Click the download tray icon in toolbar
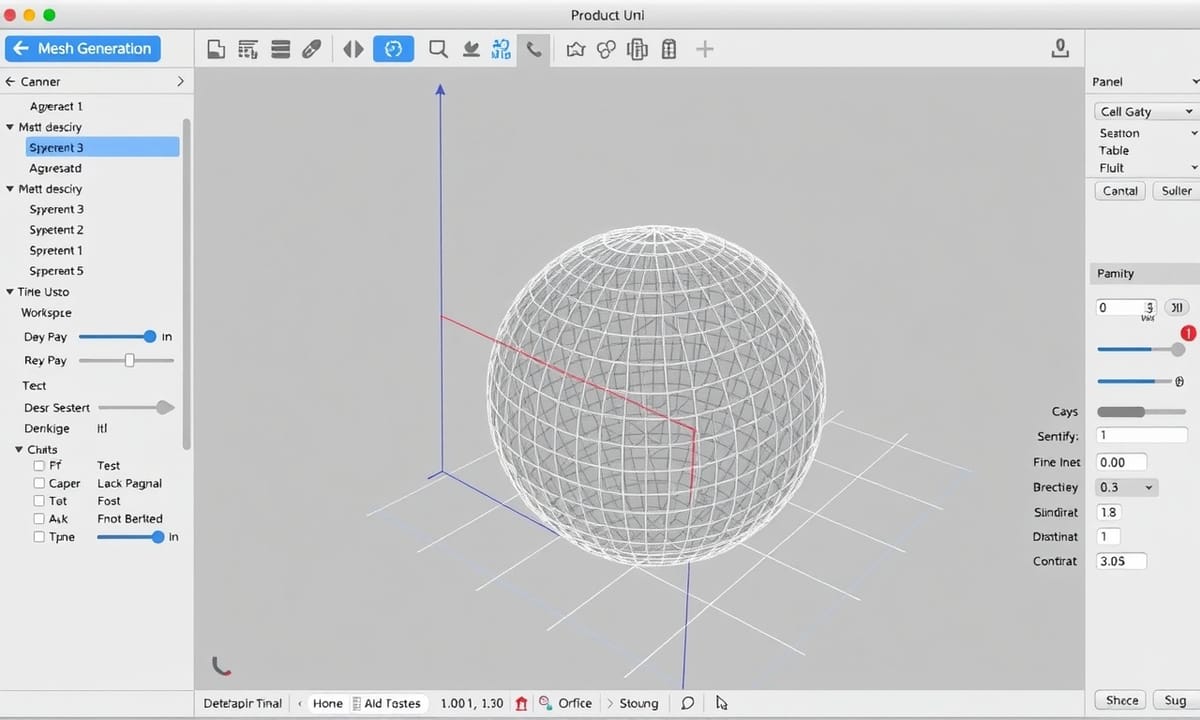This screenshot has width=1200, height=720. pos(471,49)
